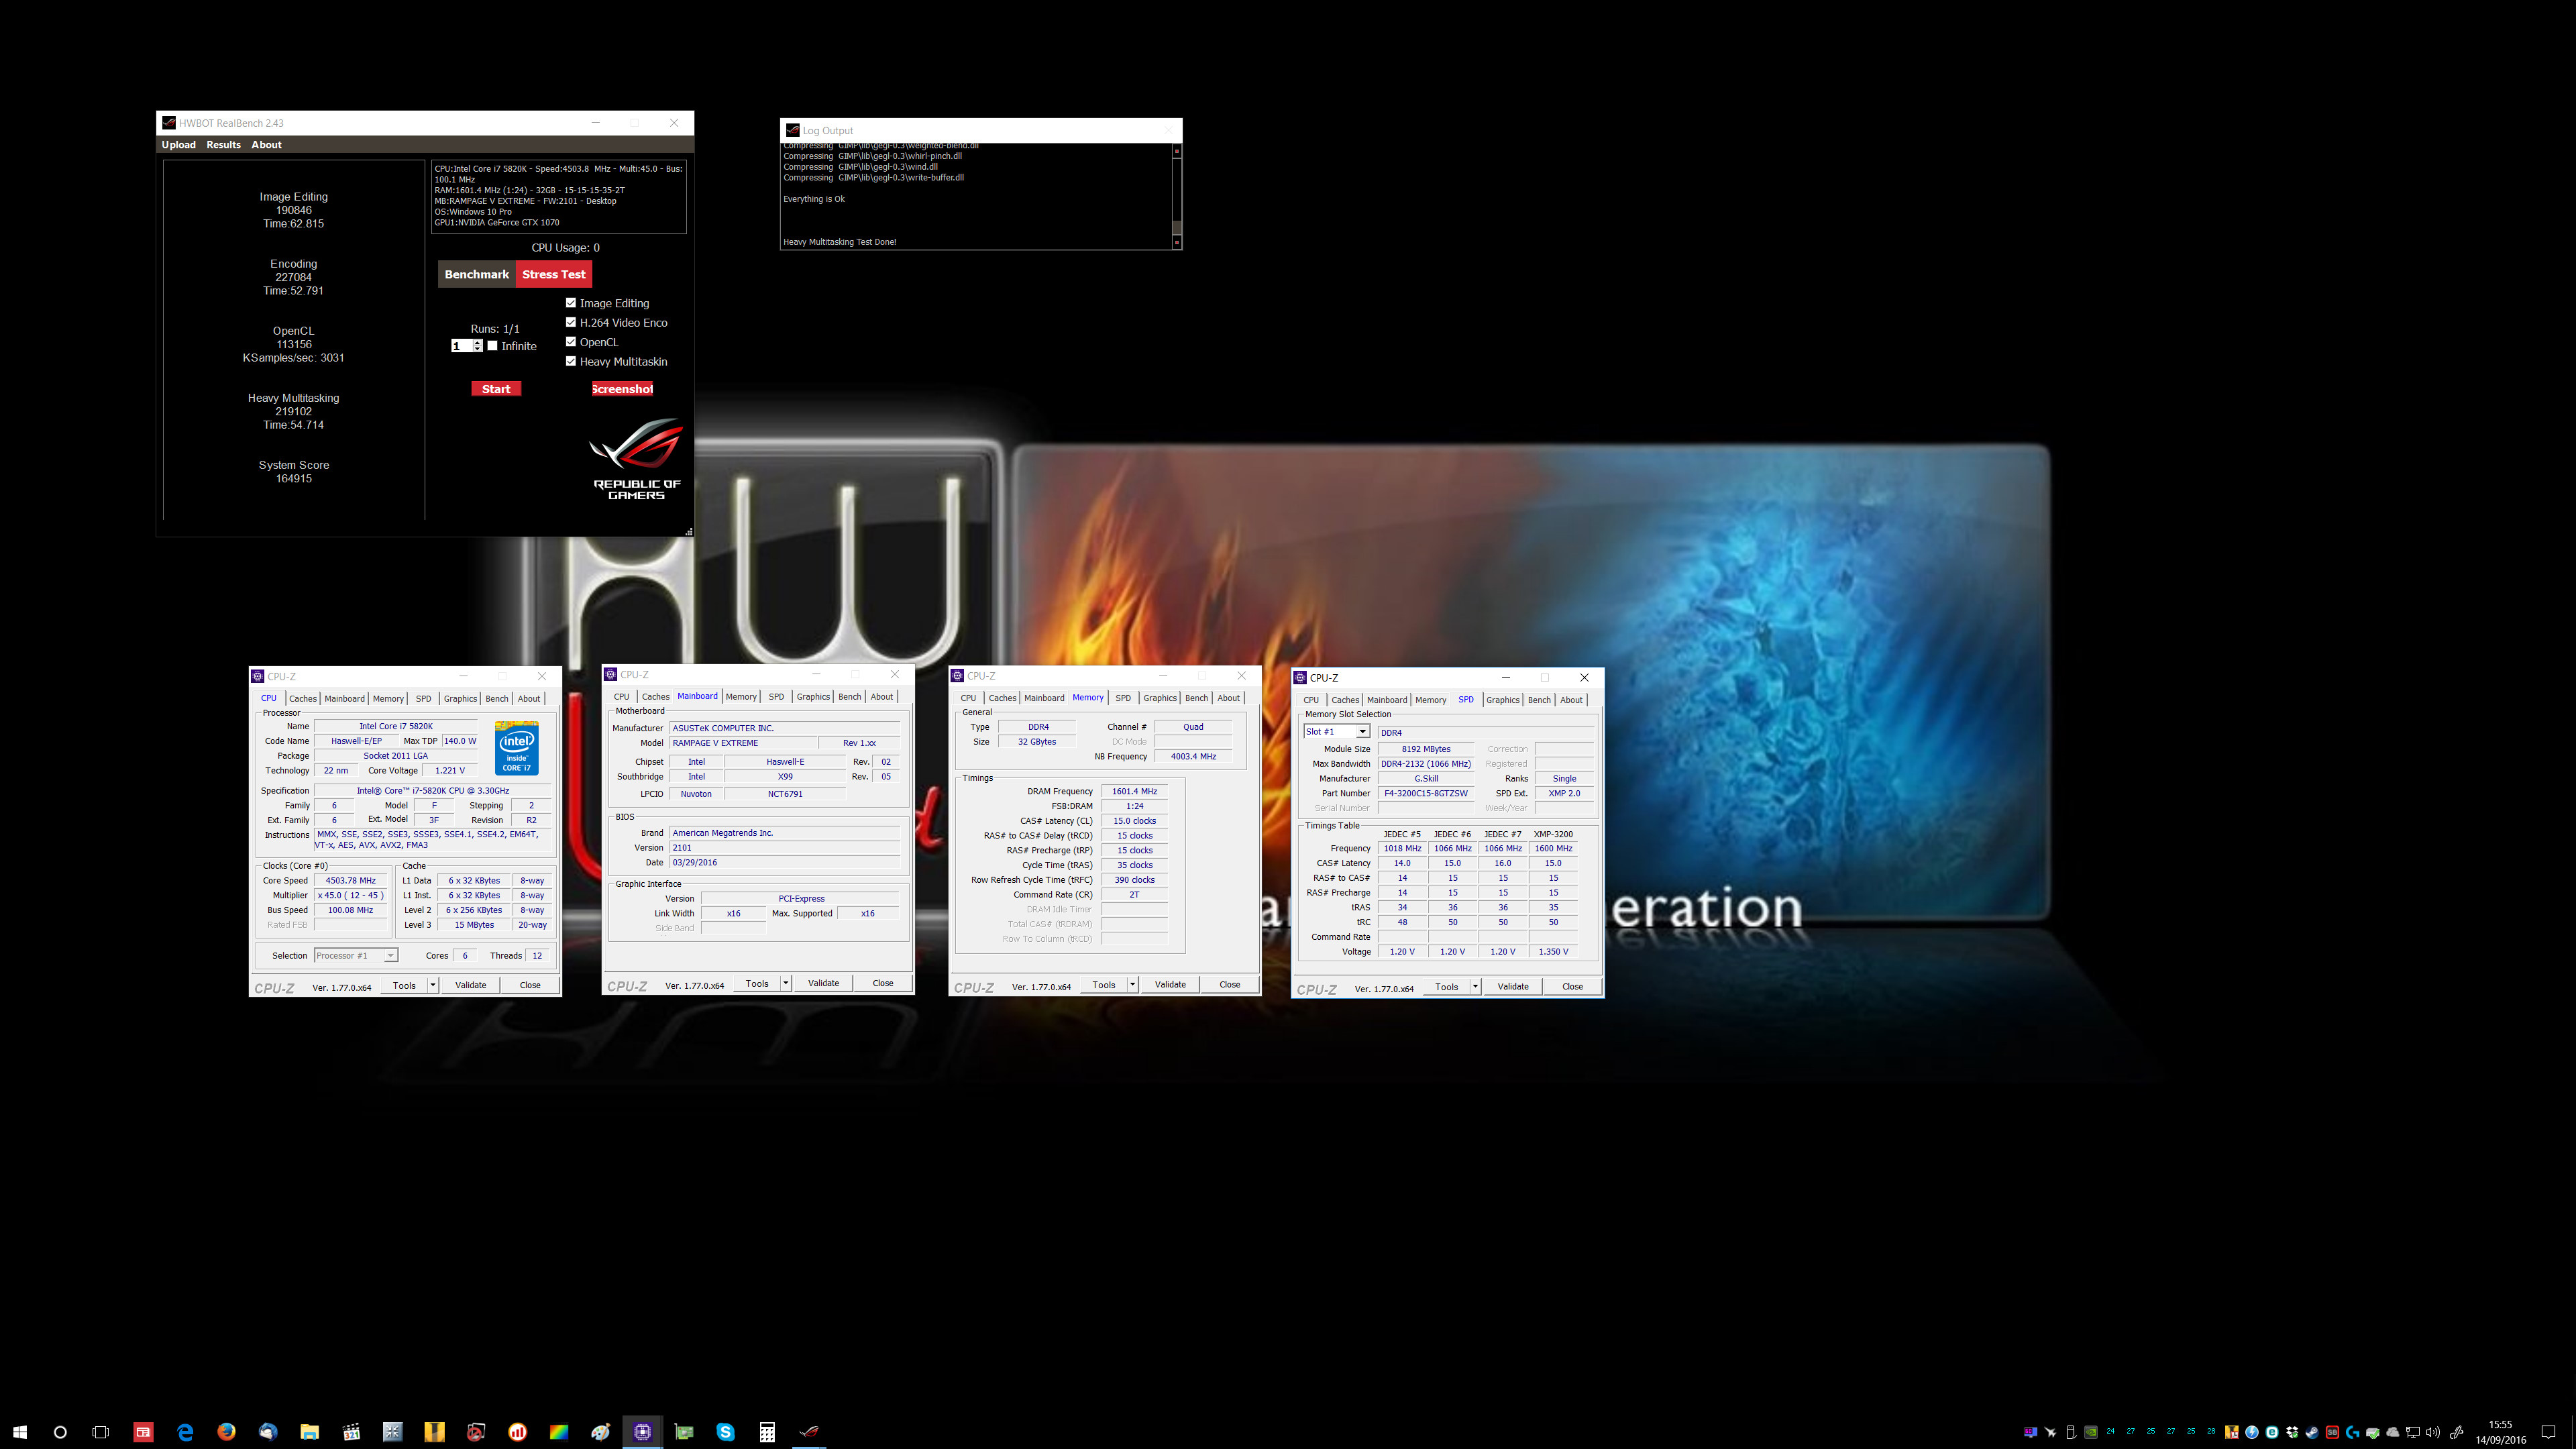Open Task View from taskbar
The width and height of the screenshot is (2576, 1449).
tap(100, 1432)
